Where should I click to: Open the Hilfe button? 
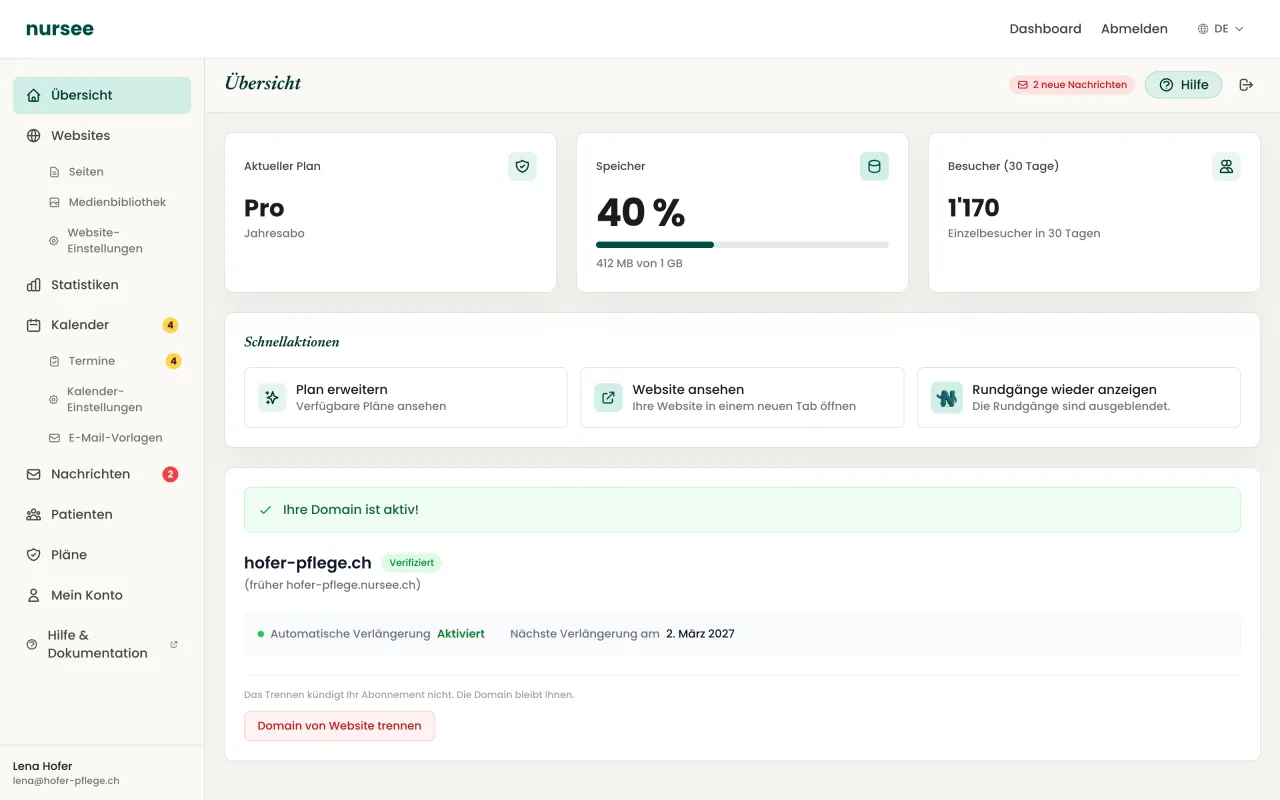coord(1183,85)
